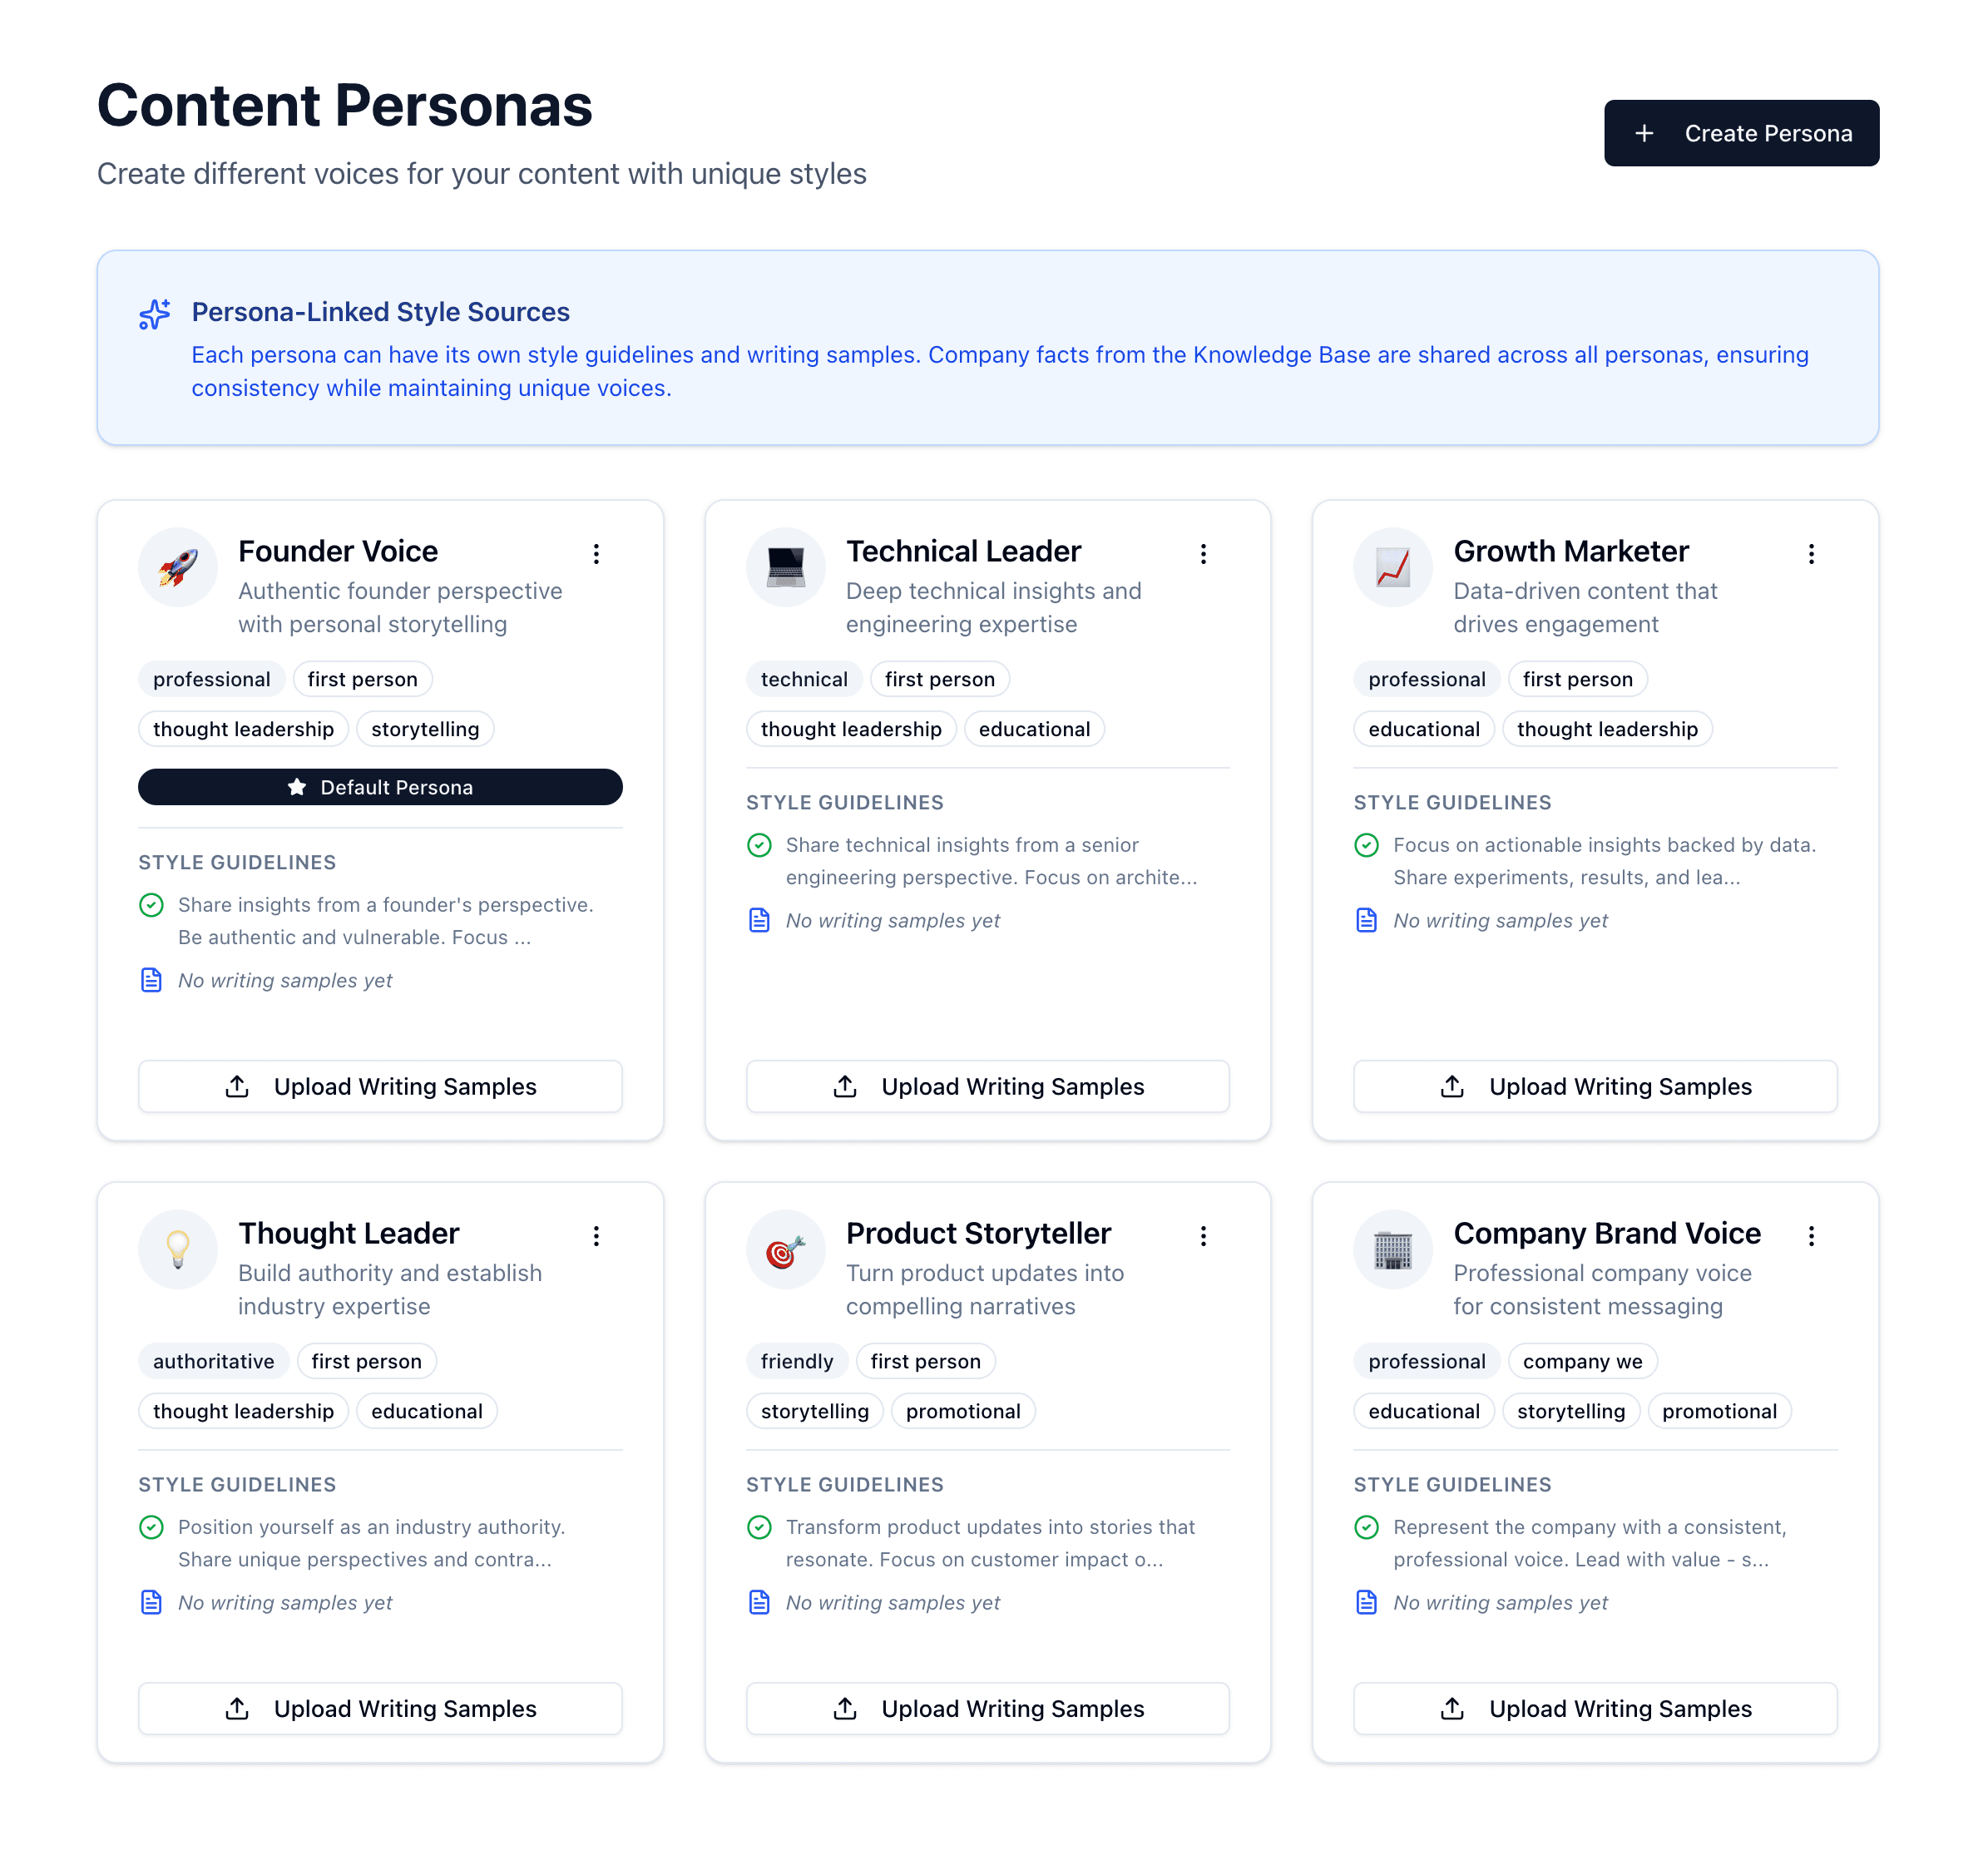Open the three-dot menu on Technical Leader
The width and height of the screenshot is (1988, 1870).
[1204, 553]
